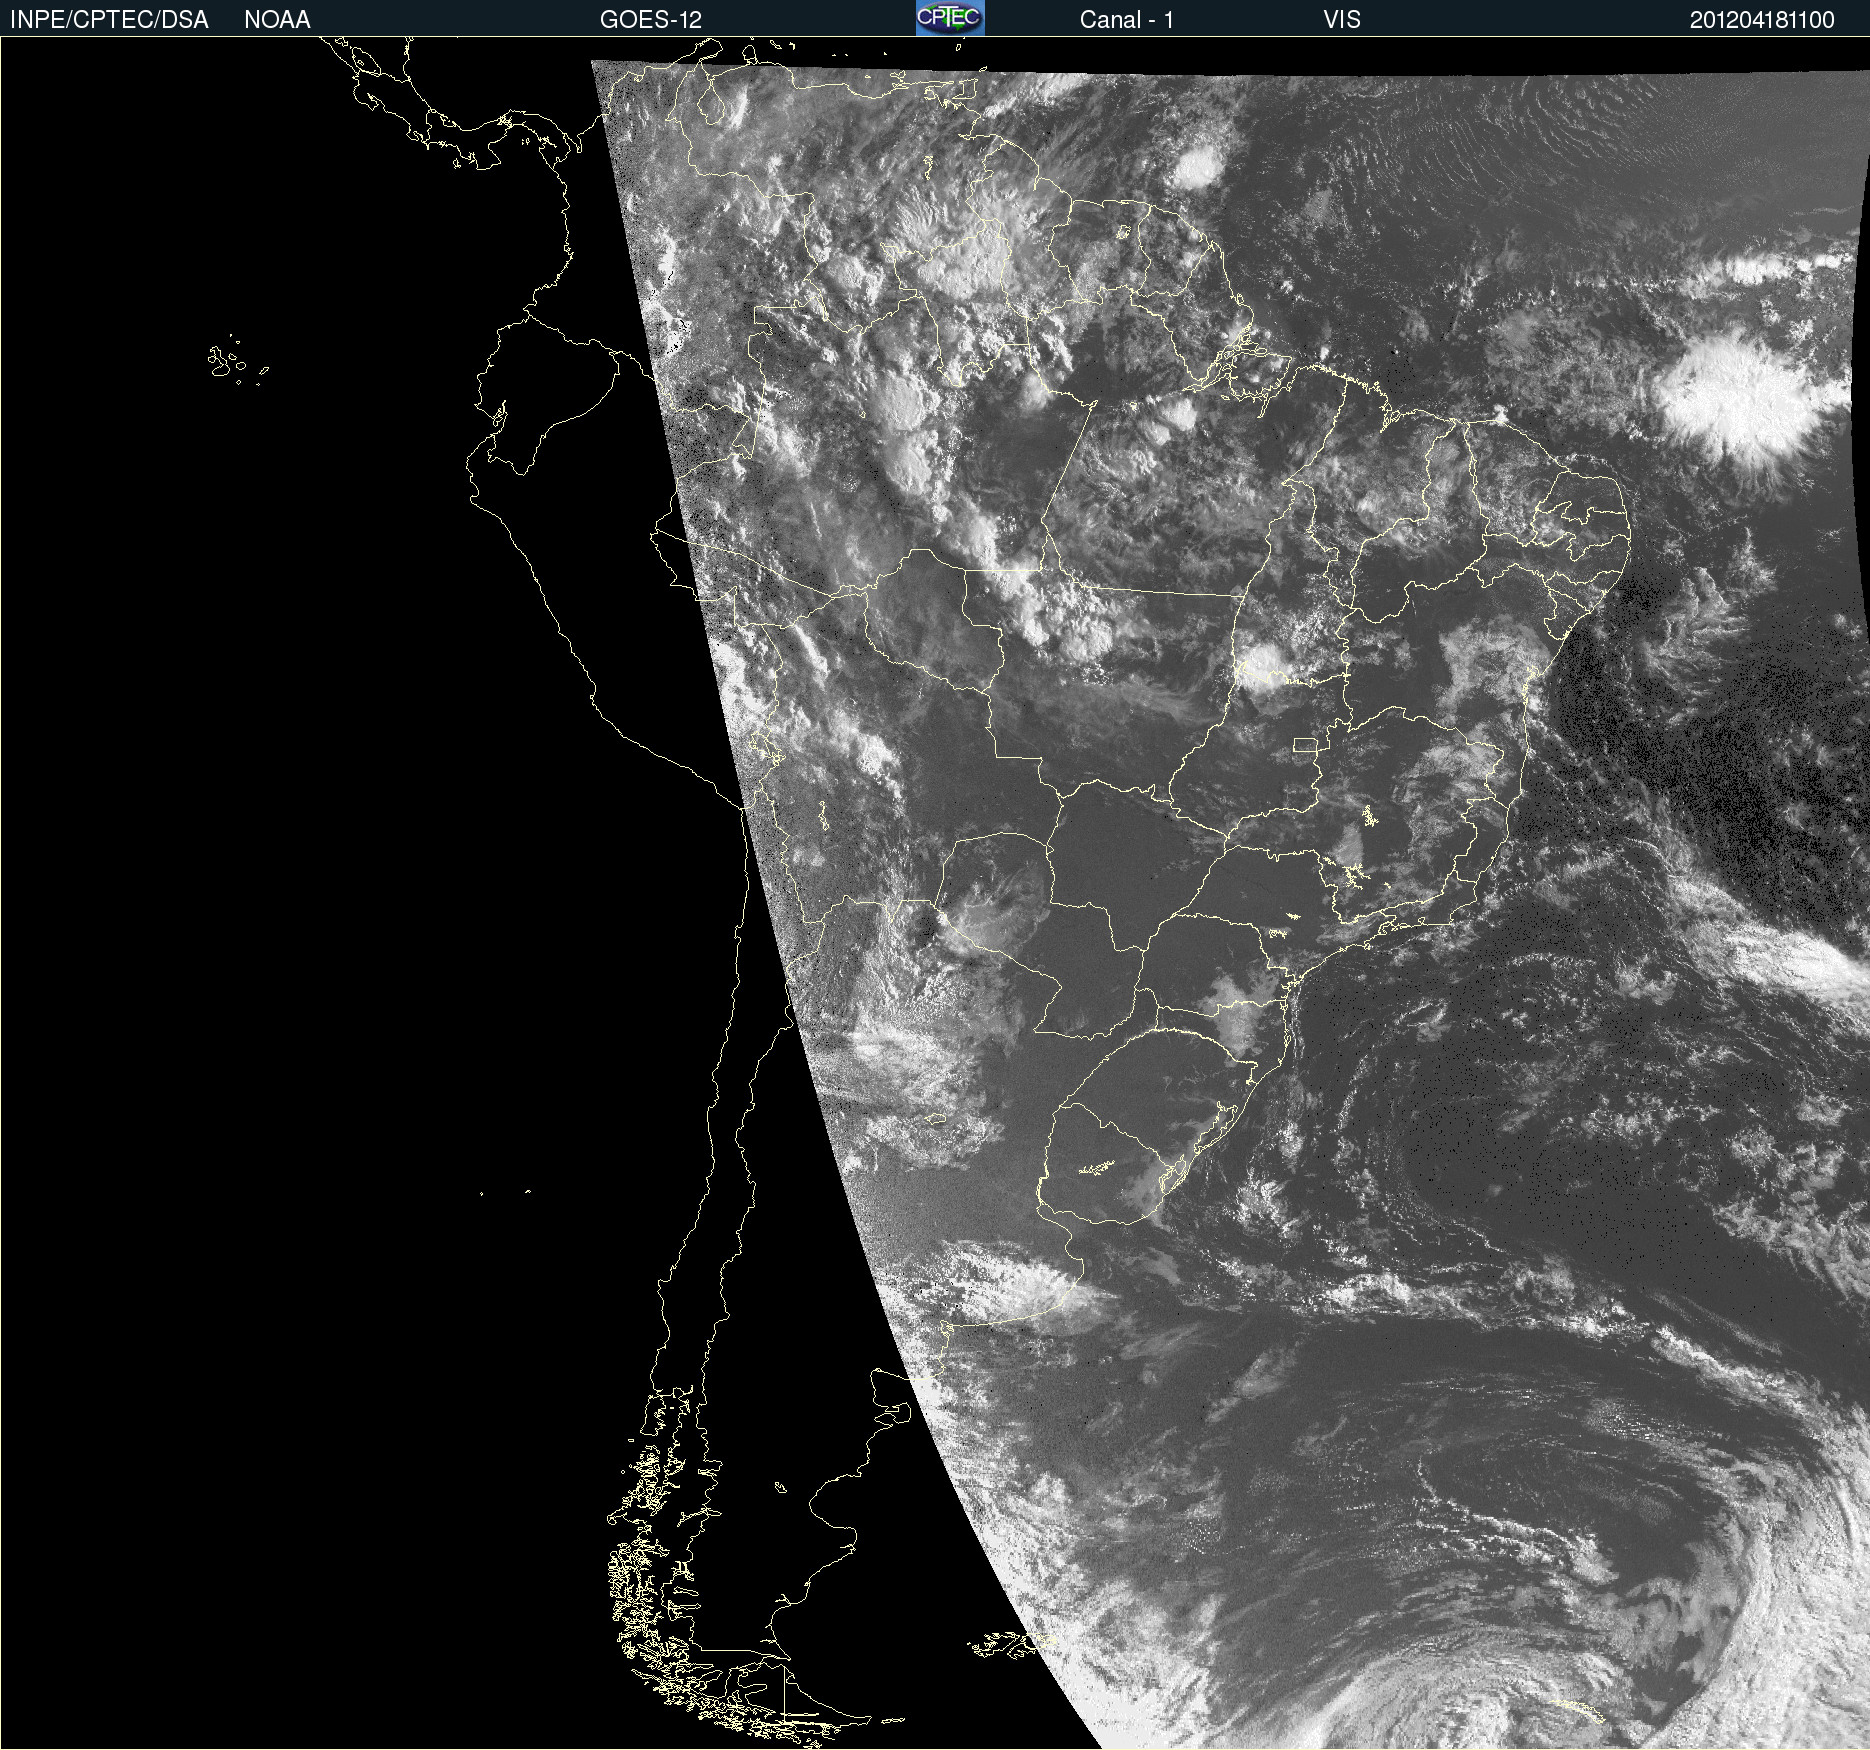Click the 201204181100 timestamp
This screenshot has height=1750, width=1870.
pos(1762,20)
